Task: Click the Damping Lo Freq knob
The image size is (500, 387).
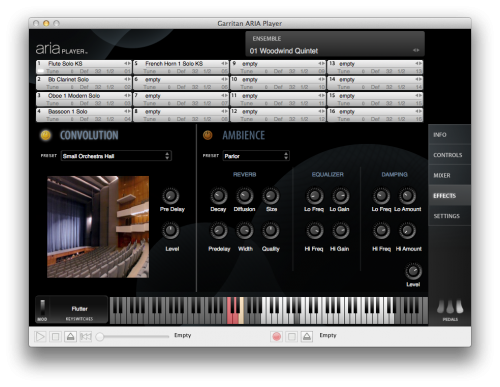Action: pos(381,196)
